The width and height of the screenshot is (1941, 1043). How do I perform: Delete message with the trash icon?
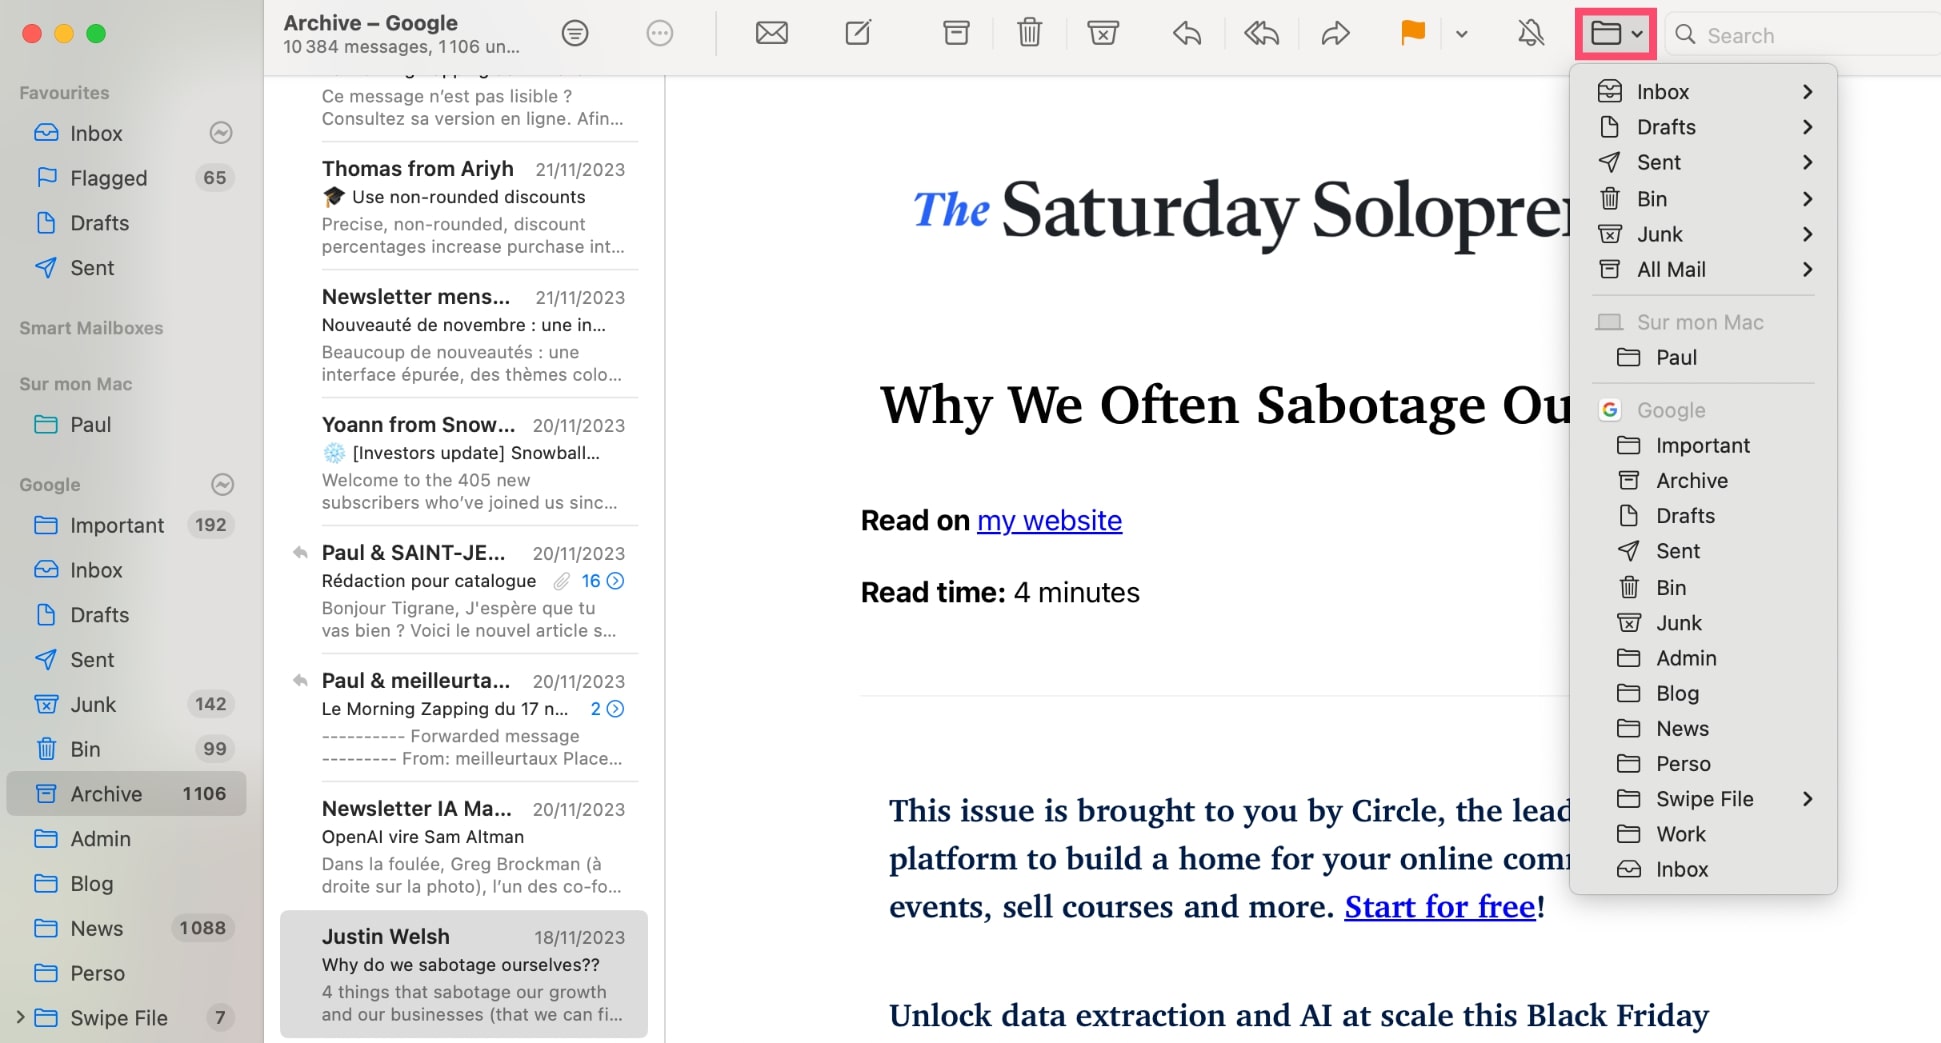[x=1029, y=34]
